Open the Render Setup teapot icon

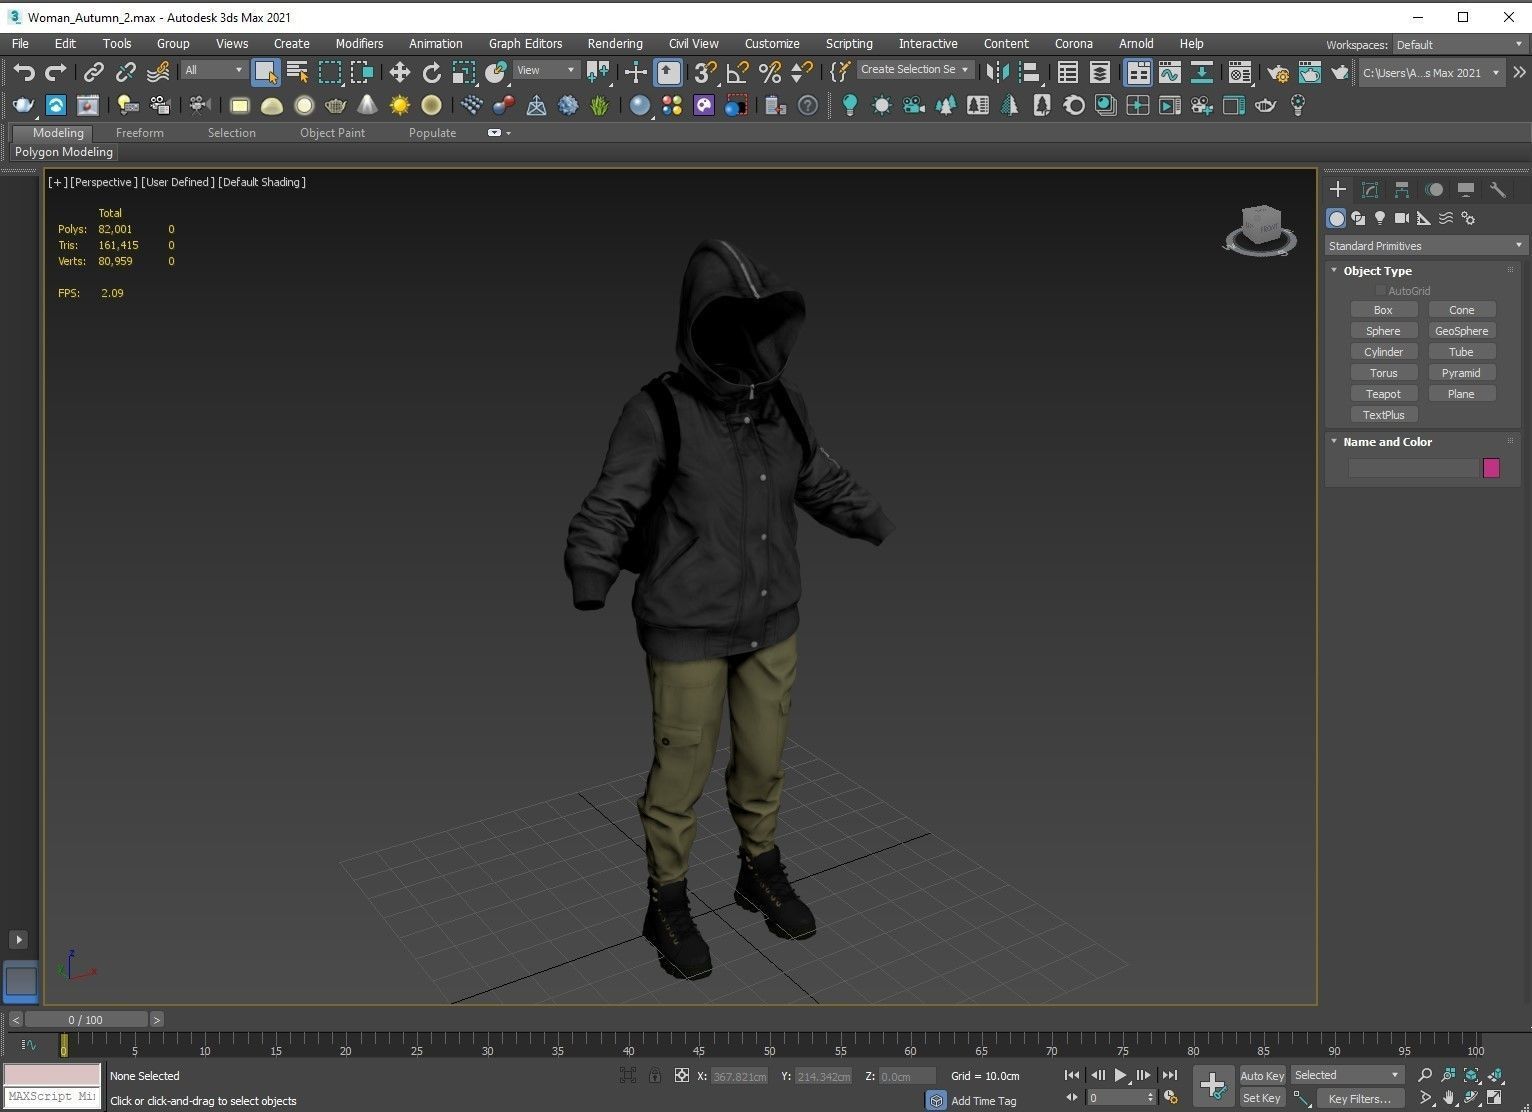pos(1278,71)
